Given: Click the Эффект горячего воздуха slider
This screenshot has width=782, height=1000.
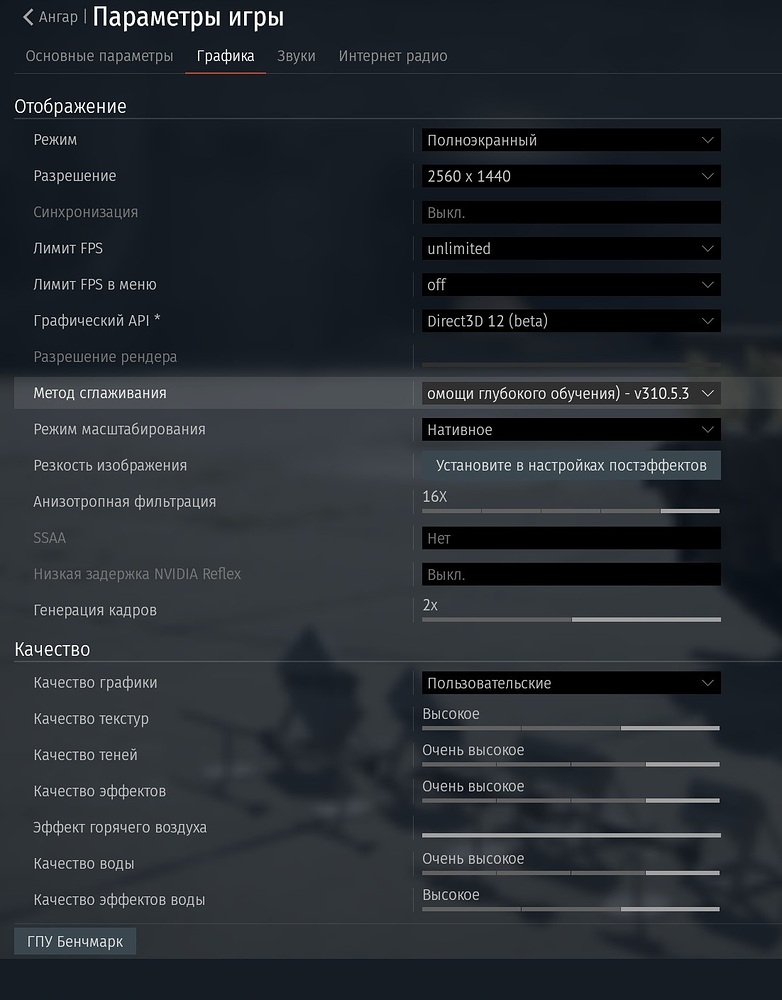Looking at the screenshot, I should (570, 834).
